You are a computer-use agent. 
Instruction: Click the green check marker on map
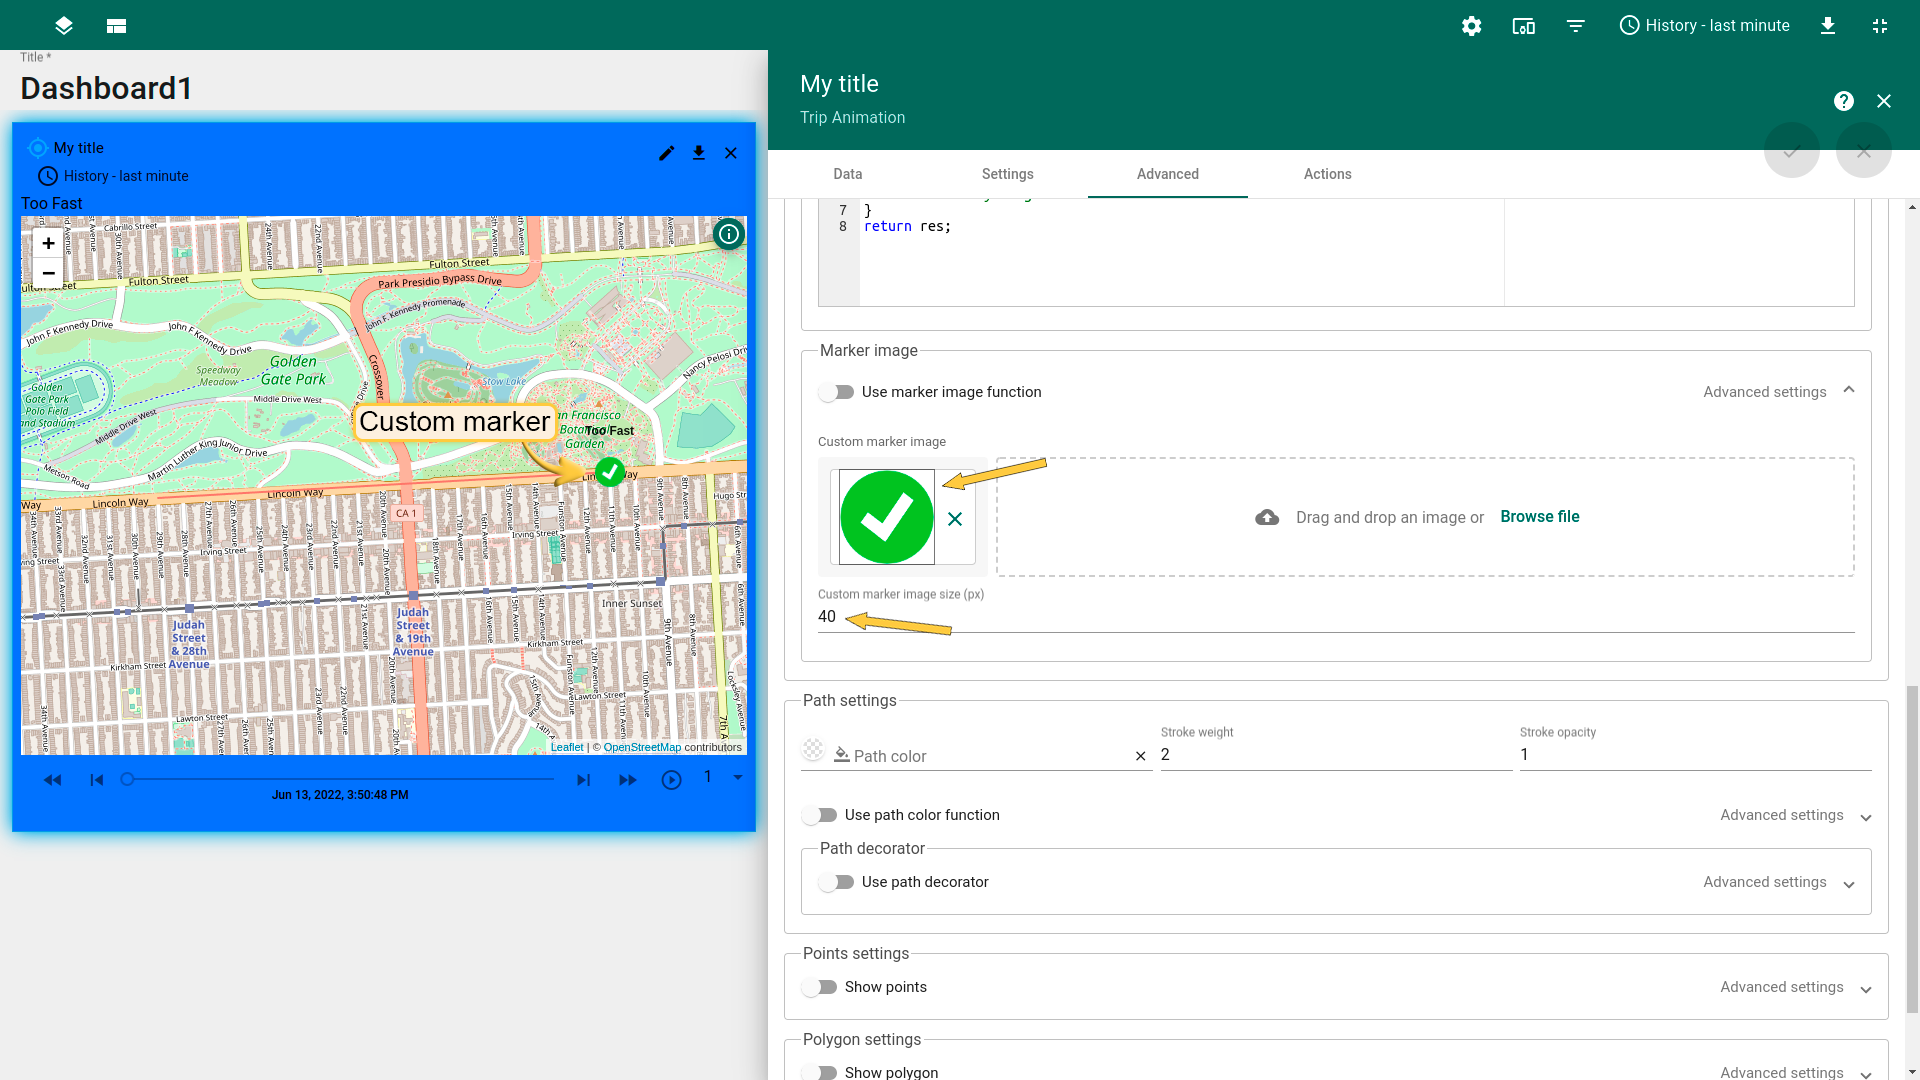(x=610, y=471)
